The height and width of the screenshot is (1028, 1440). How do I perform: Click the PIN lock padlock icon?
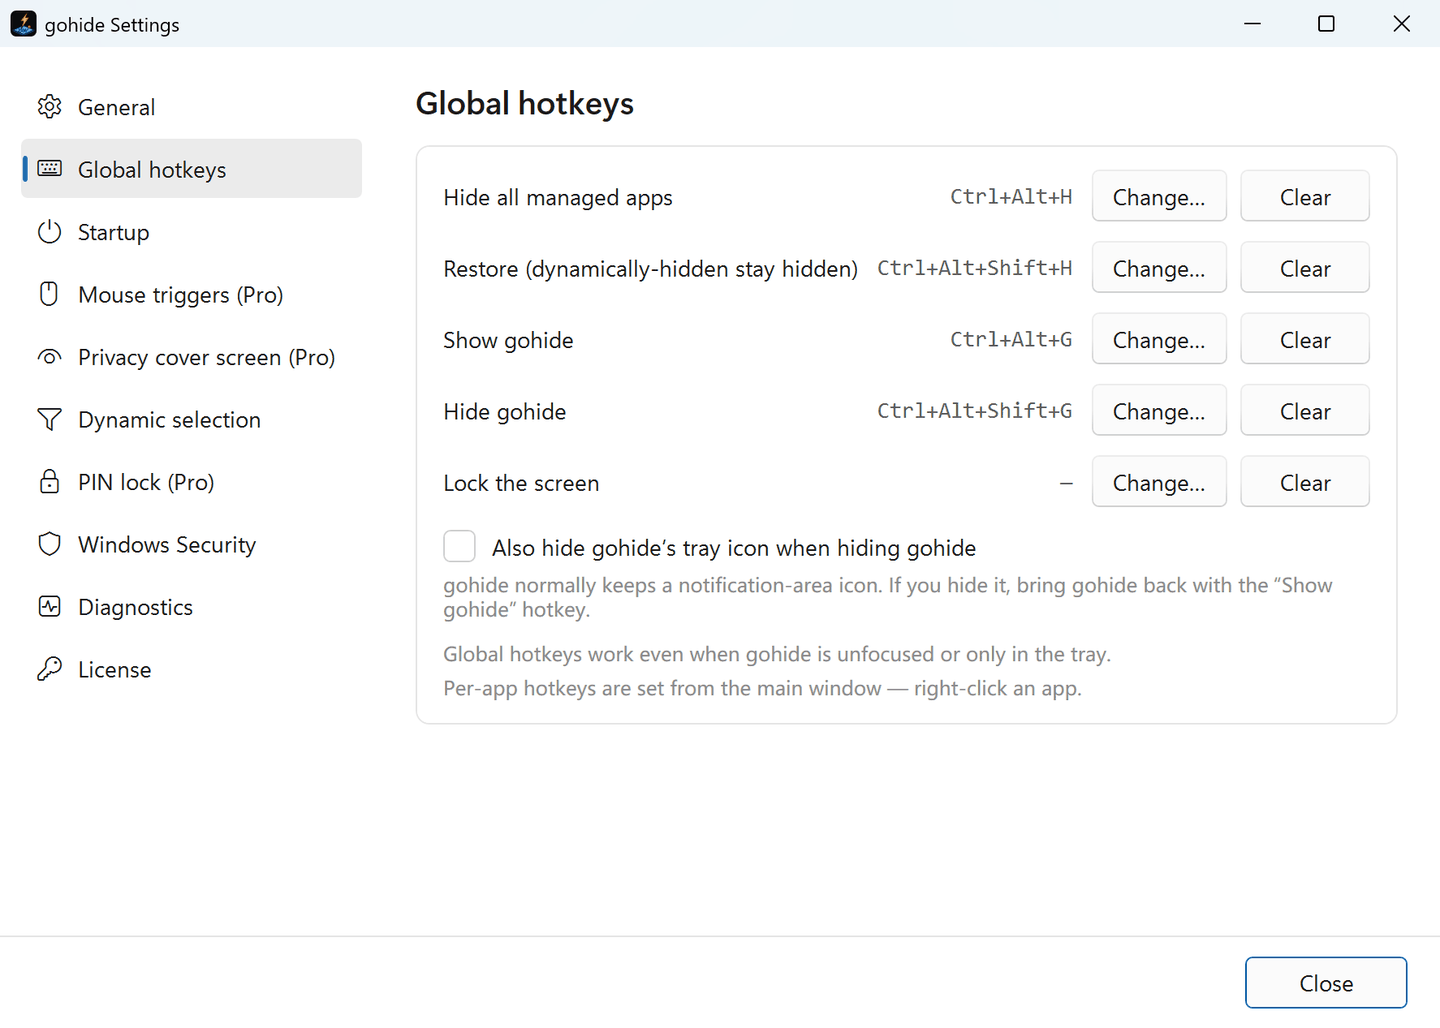pos(49,481)
